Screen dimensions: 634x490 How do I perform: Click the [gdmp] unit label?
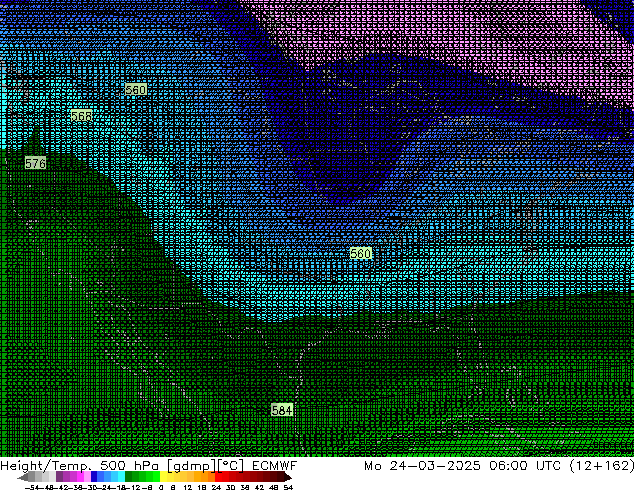click(192, 466)
